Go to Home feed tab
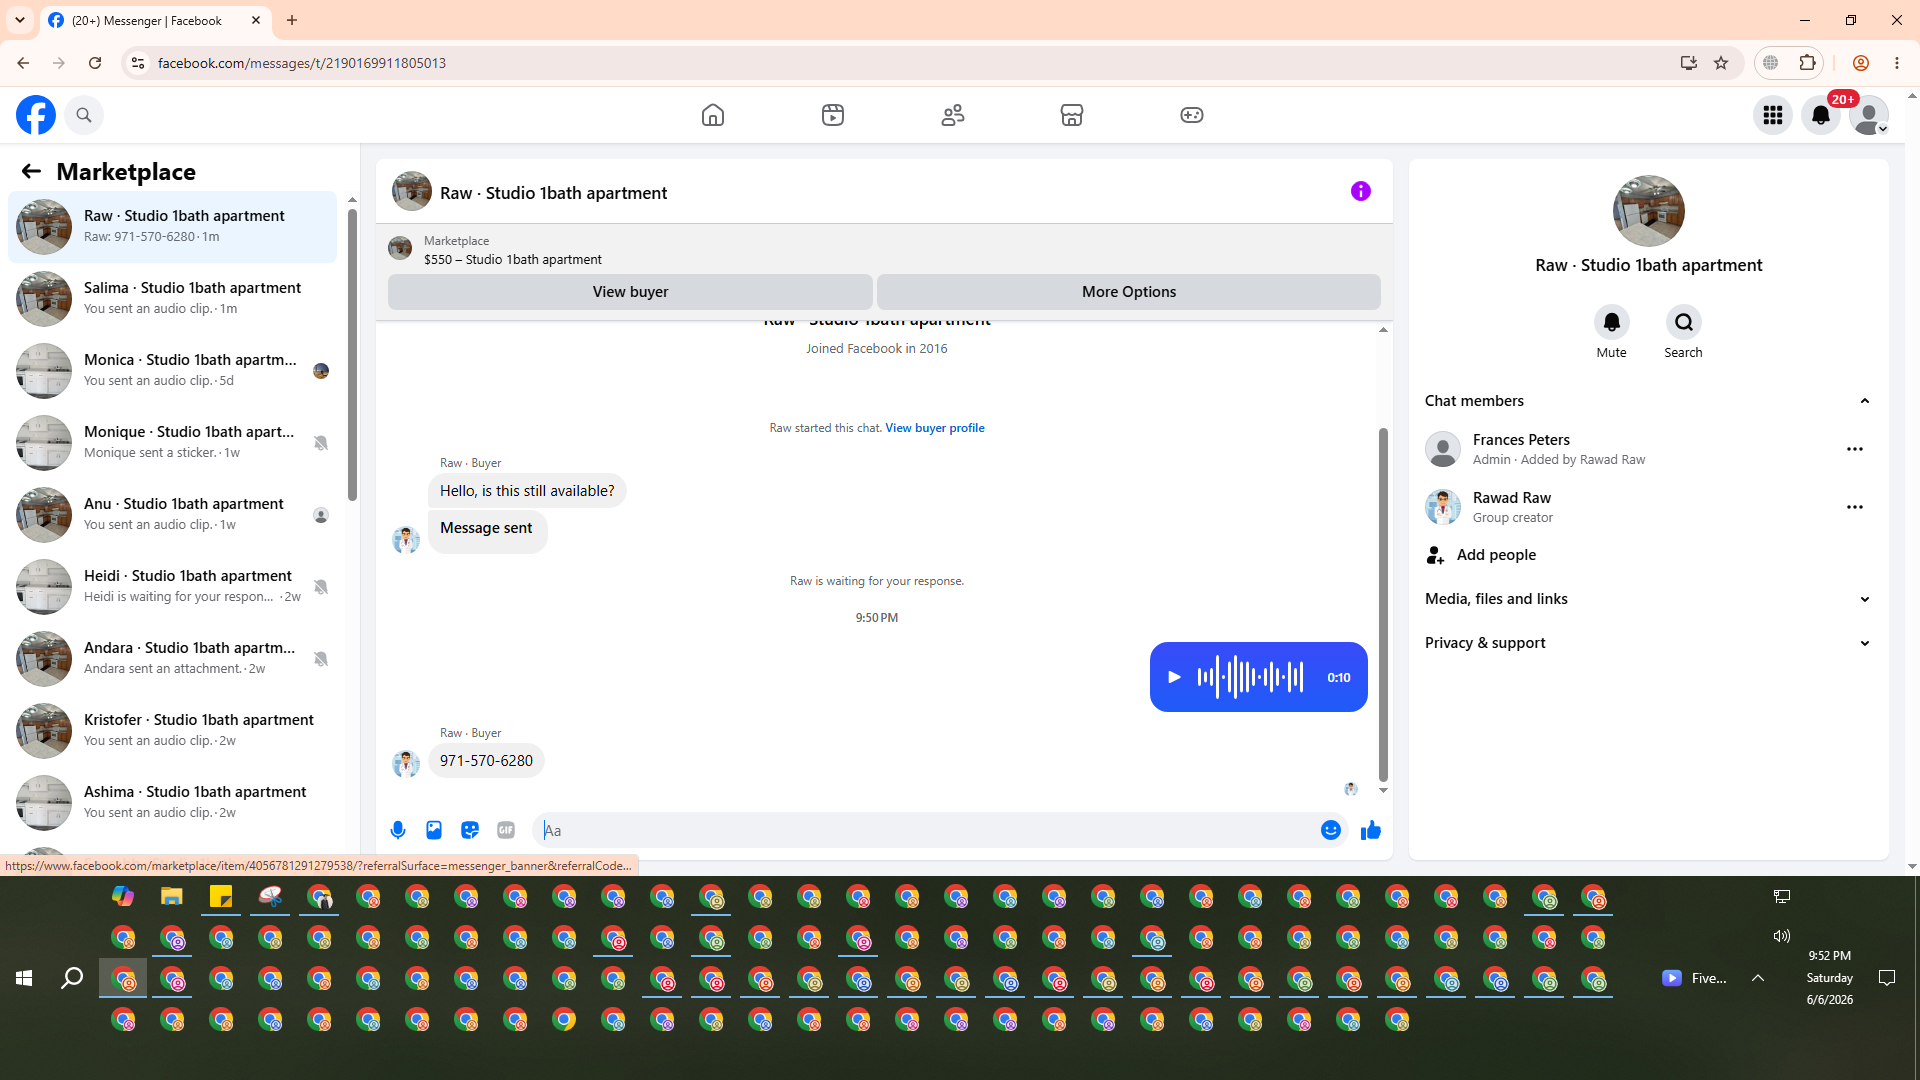 pos(713,115)
